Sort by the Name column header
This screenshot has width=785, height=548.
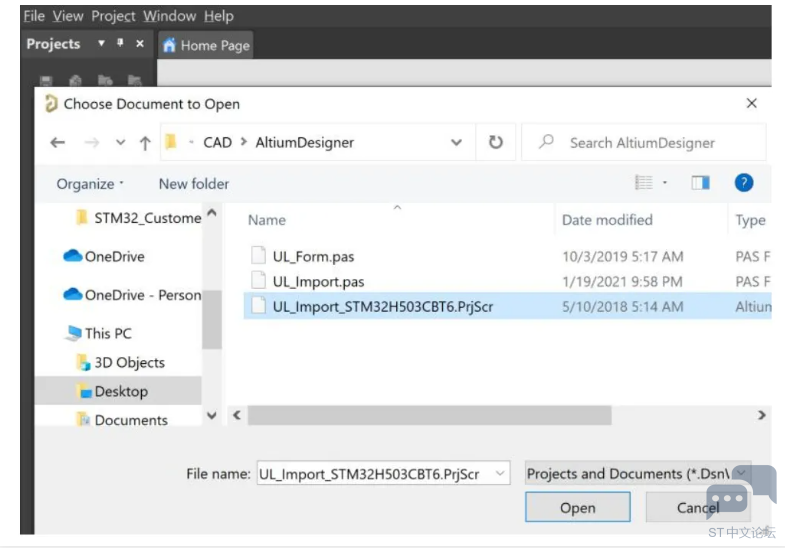click(x=266, y=220)
